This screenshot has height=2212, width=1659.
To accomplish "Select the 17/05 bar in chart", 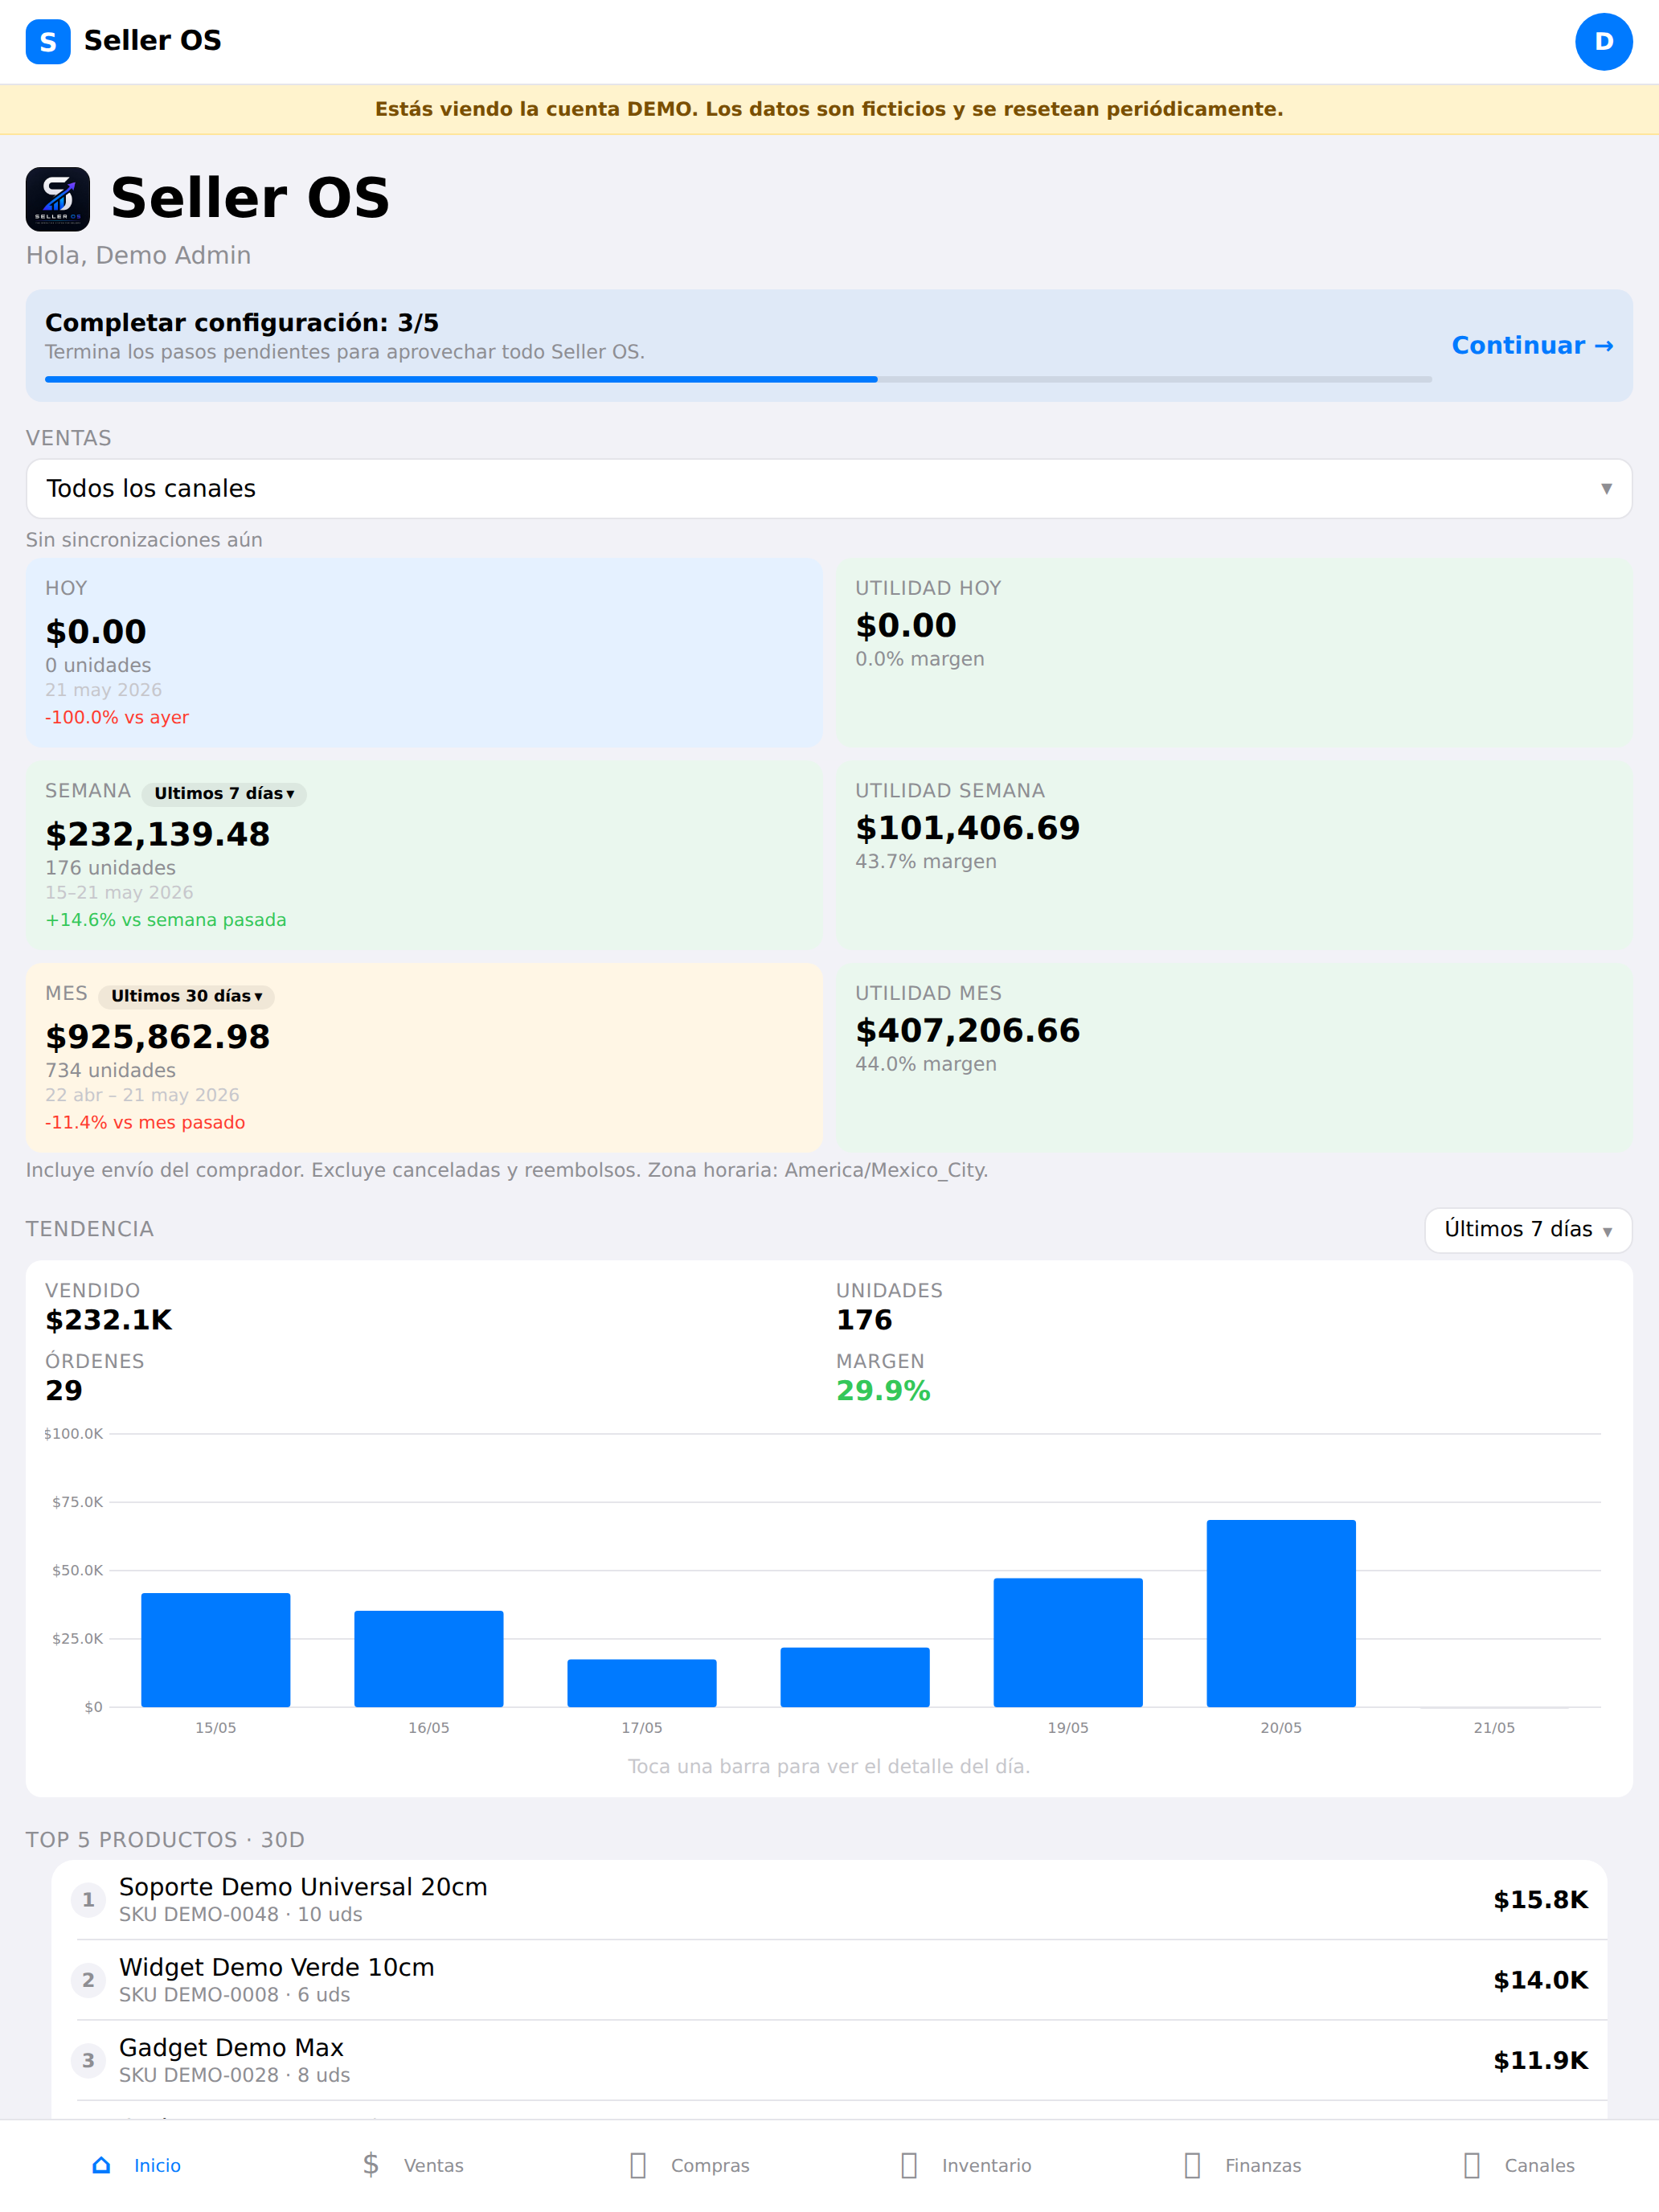I will (642, 1683).
